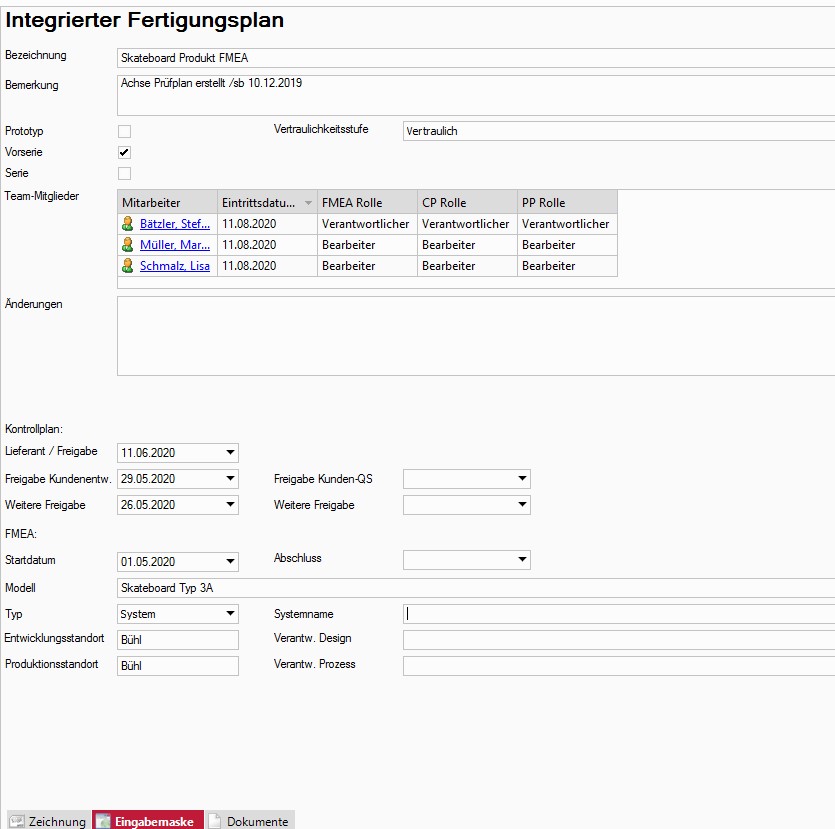Image resolution: width=835 pixels, height=829 pixels.
Task: Click the Modell field Skateboard Typ 3A
Action: pos(476,588)
